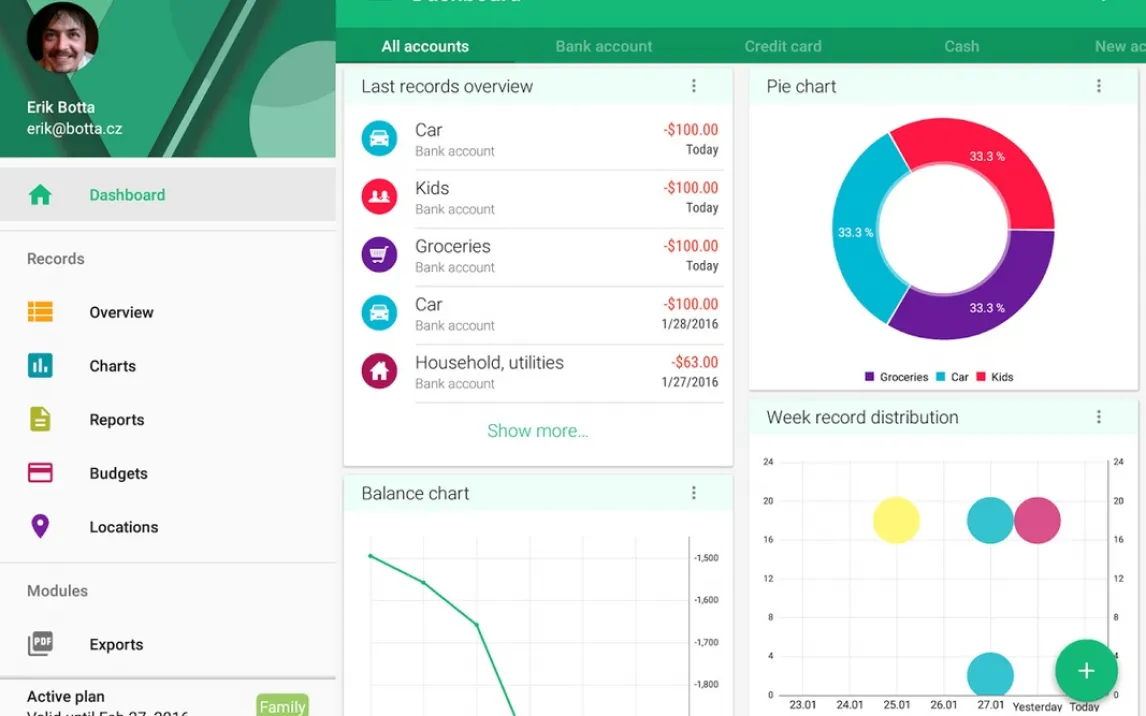Image resolution: width=1146 pixels, height=716 pixels.
Task: Select the Cash tab
Action: [x=961, y=46]
